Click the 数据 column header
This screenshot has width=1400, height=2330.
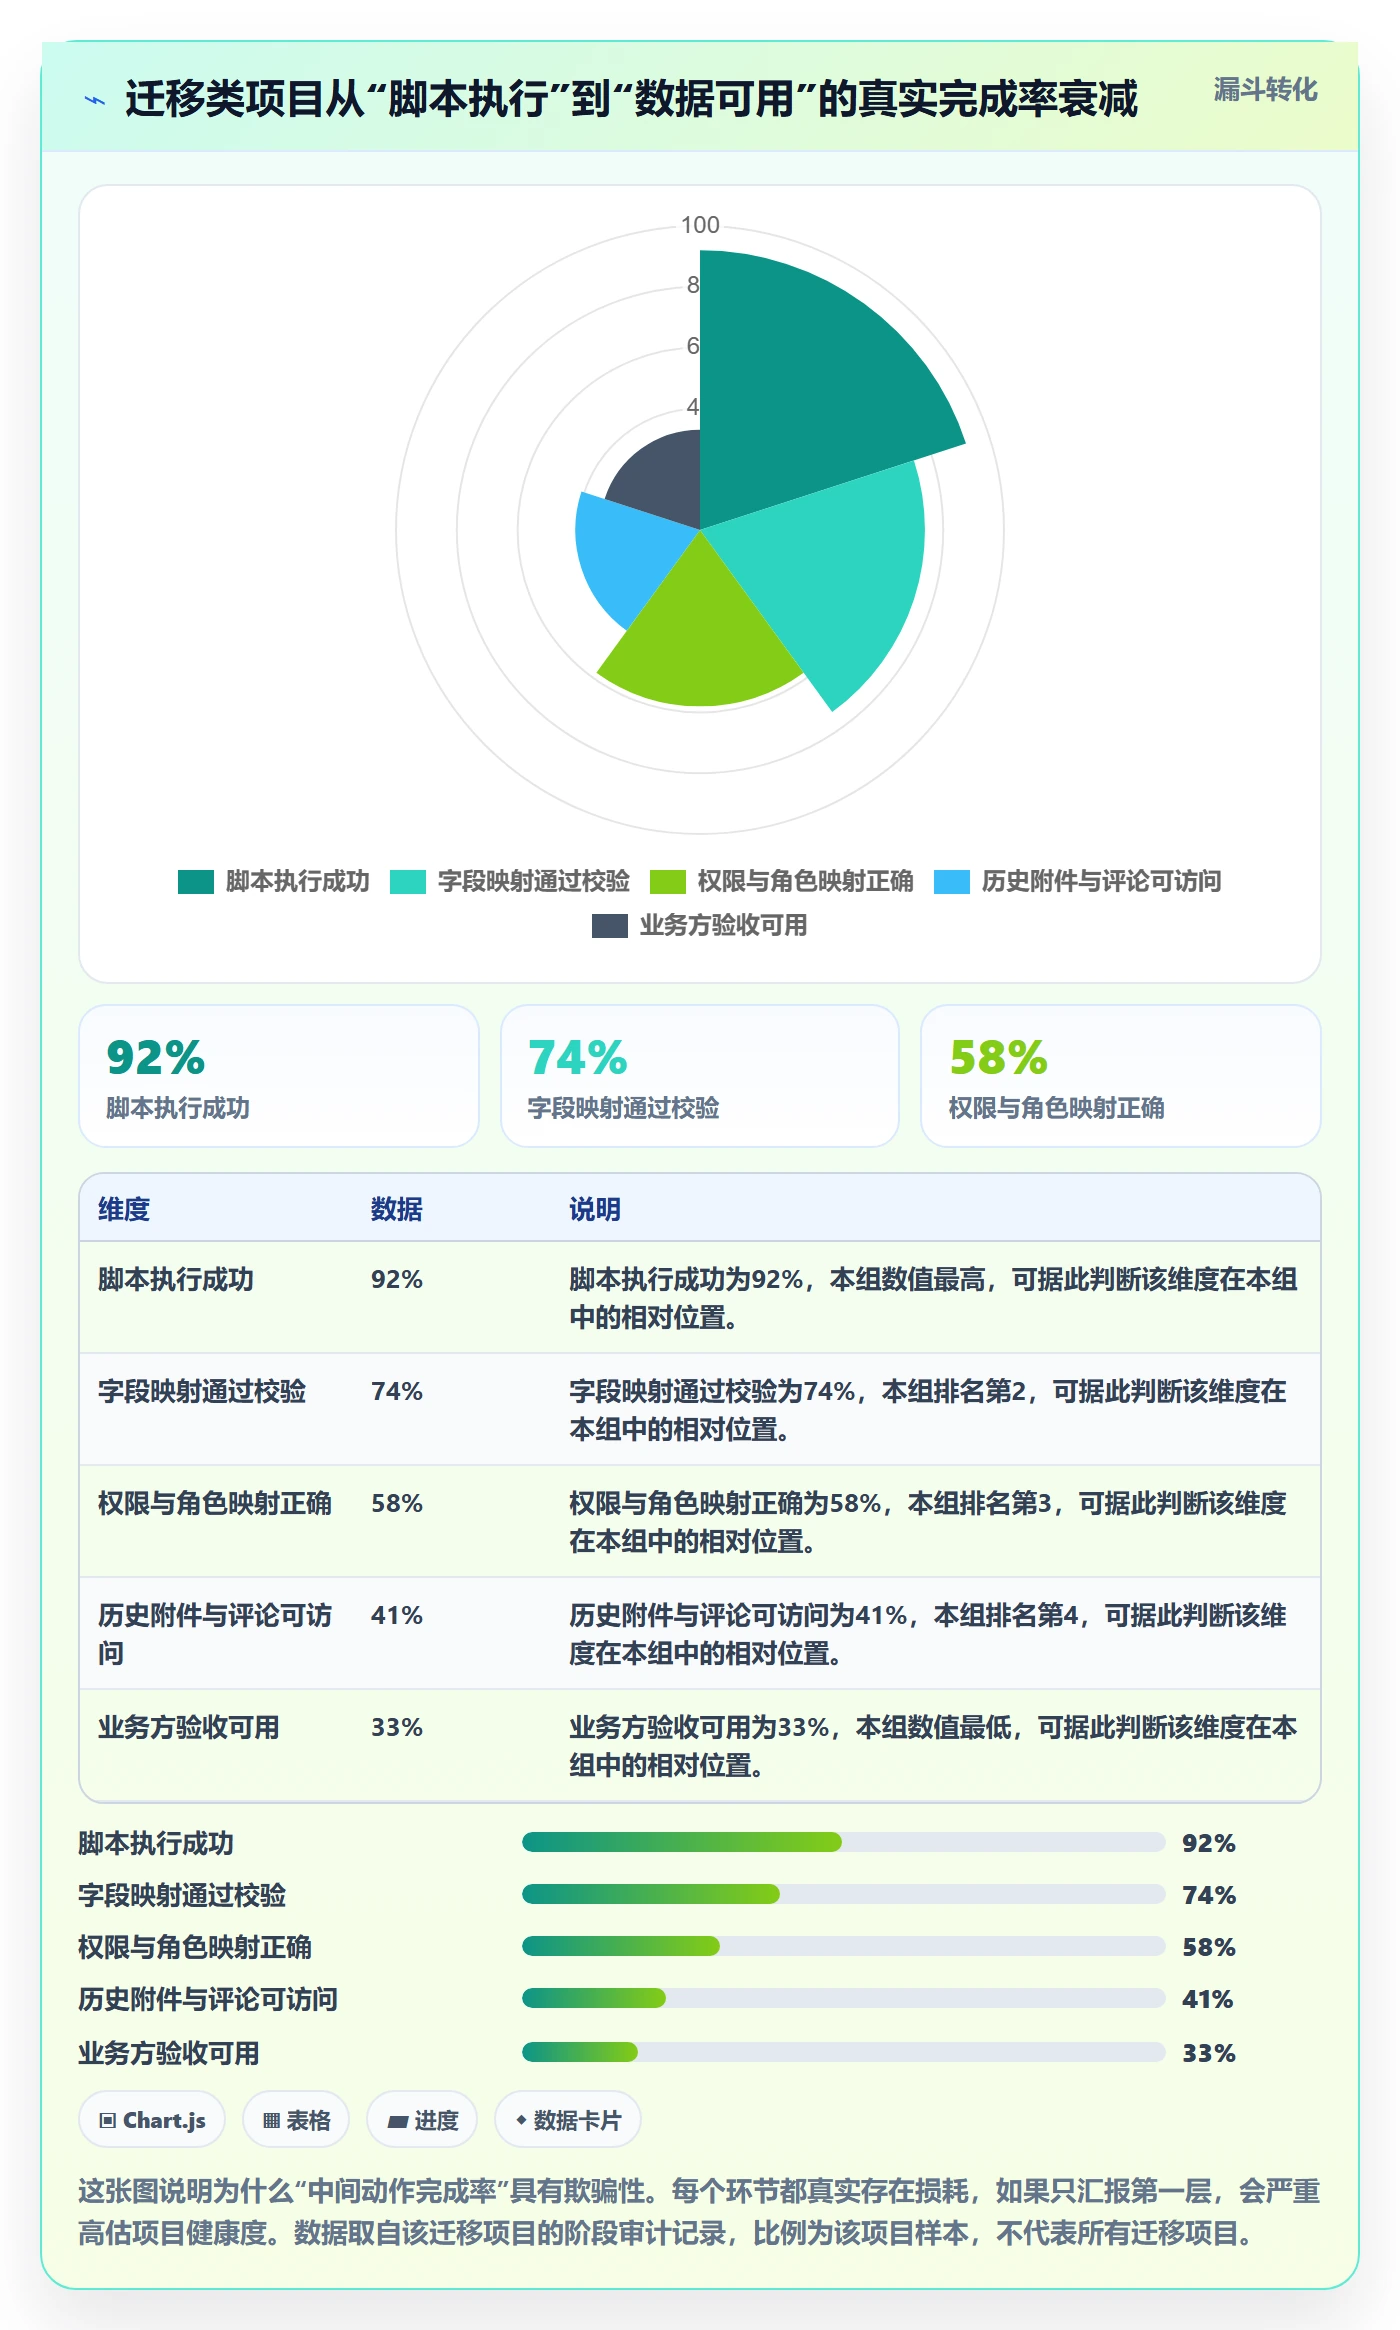[397, 1209]
